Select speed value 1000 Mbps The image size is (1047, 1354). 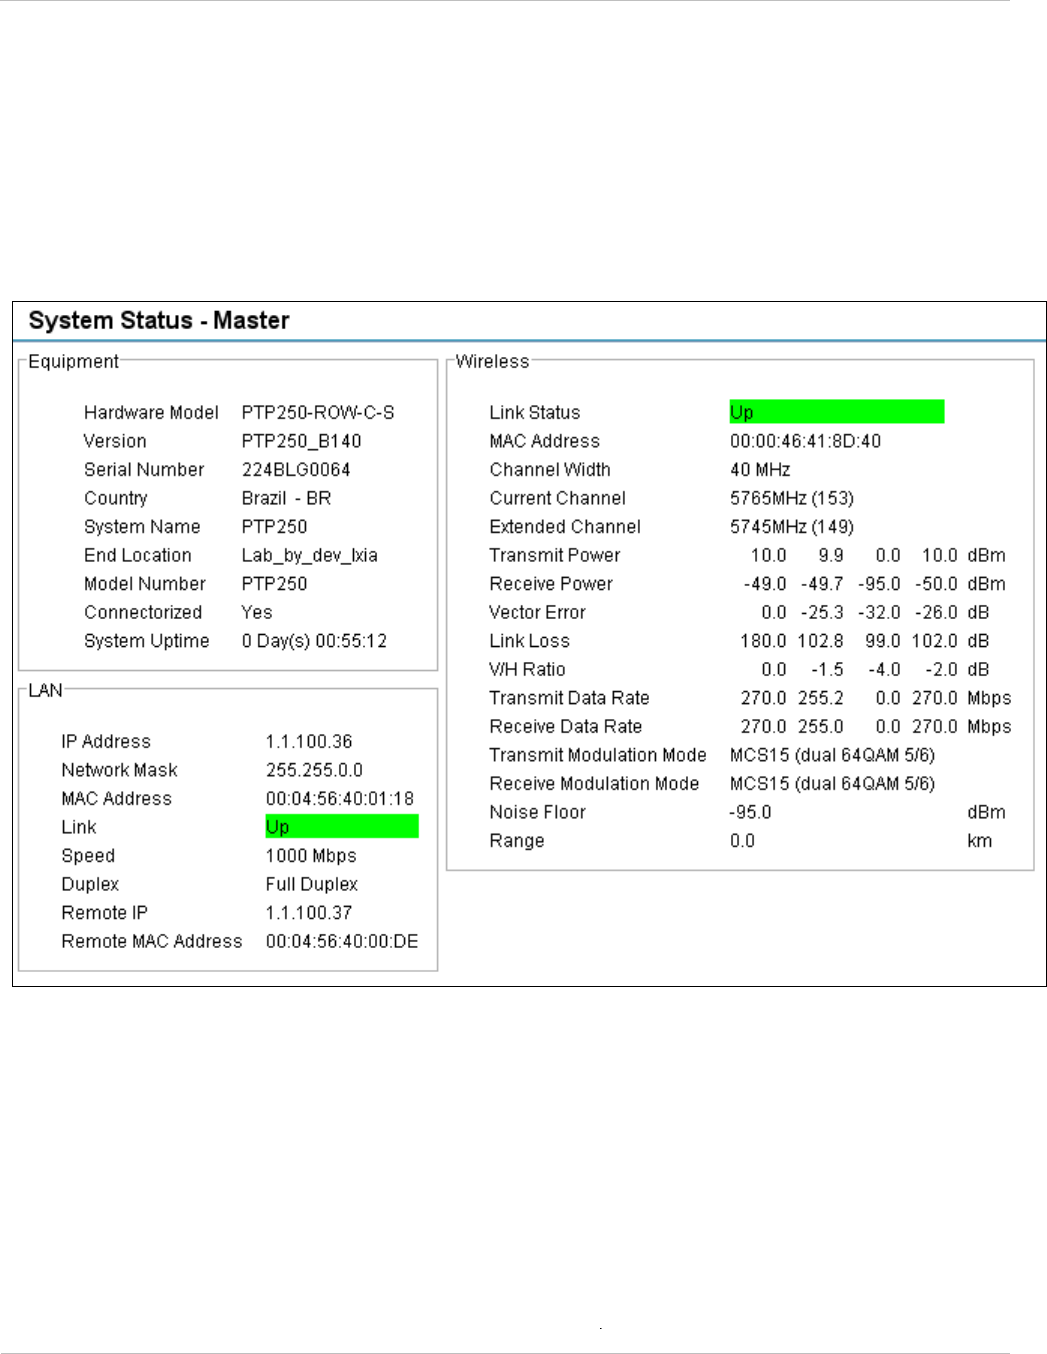(311, 855)
